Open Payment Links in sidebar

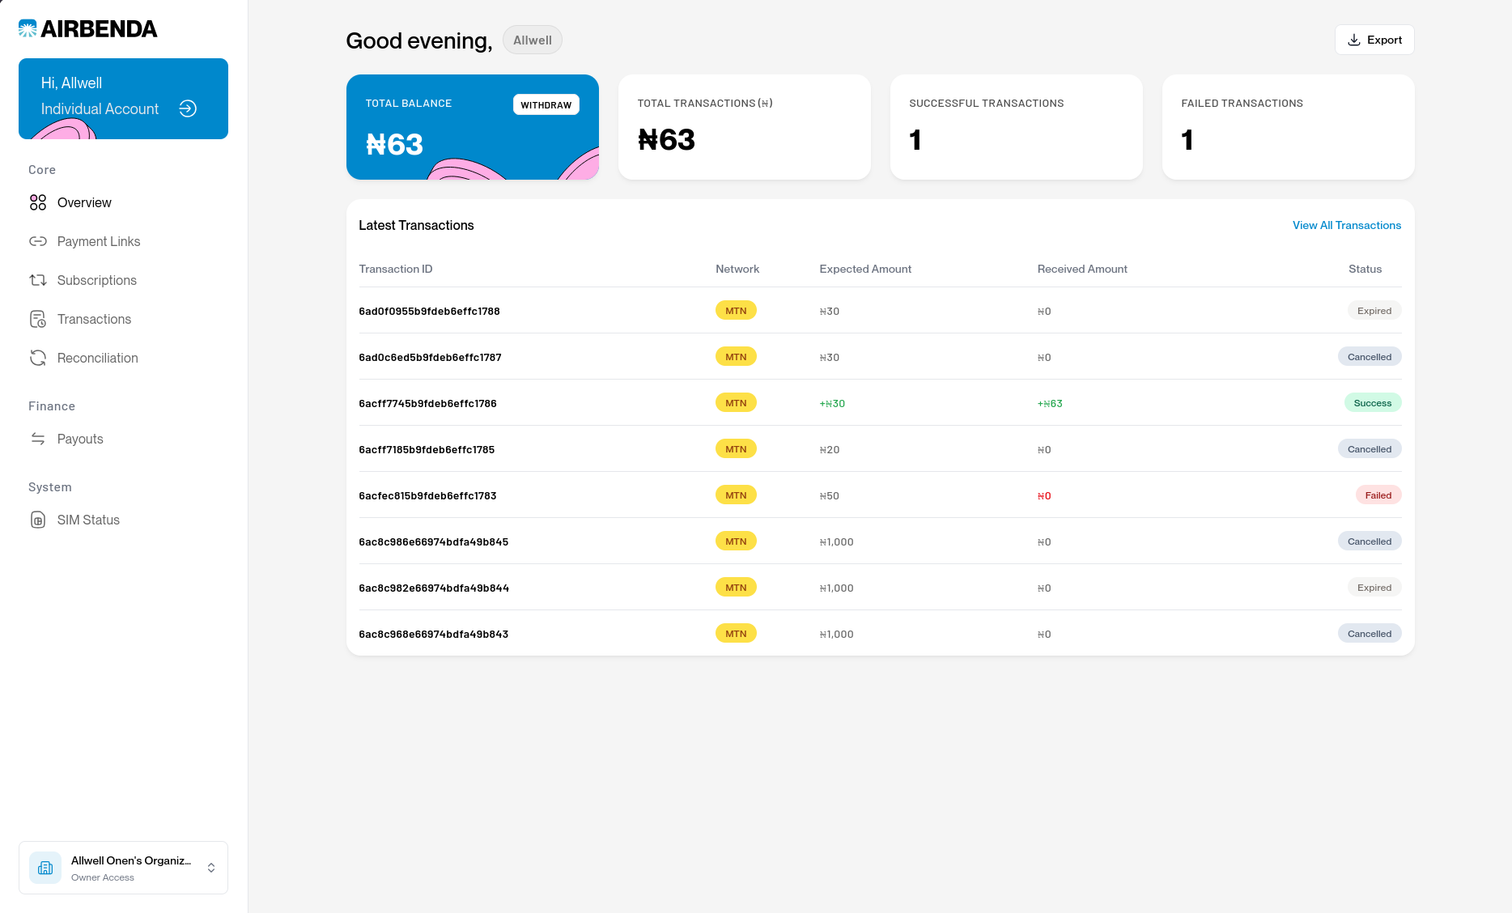pyautogui.click(x=98, y=242)
